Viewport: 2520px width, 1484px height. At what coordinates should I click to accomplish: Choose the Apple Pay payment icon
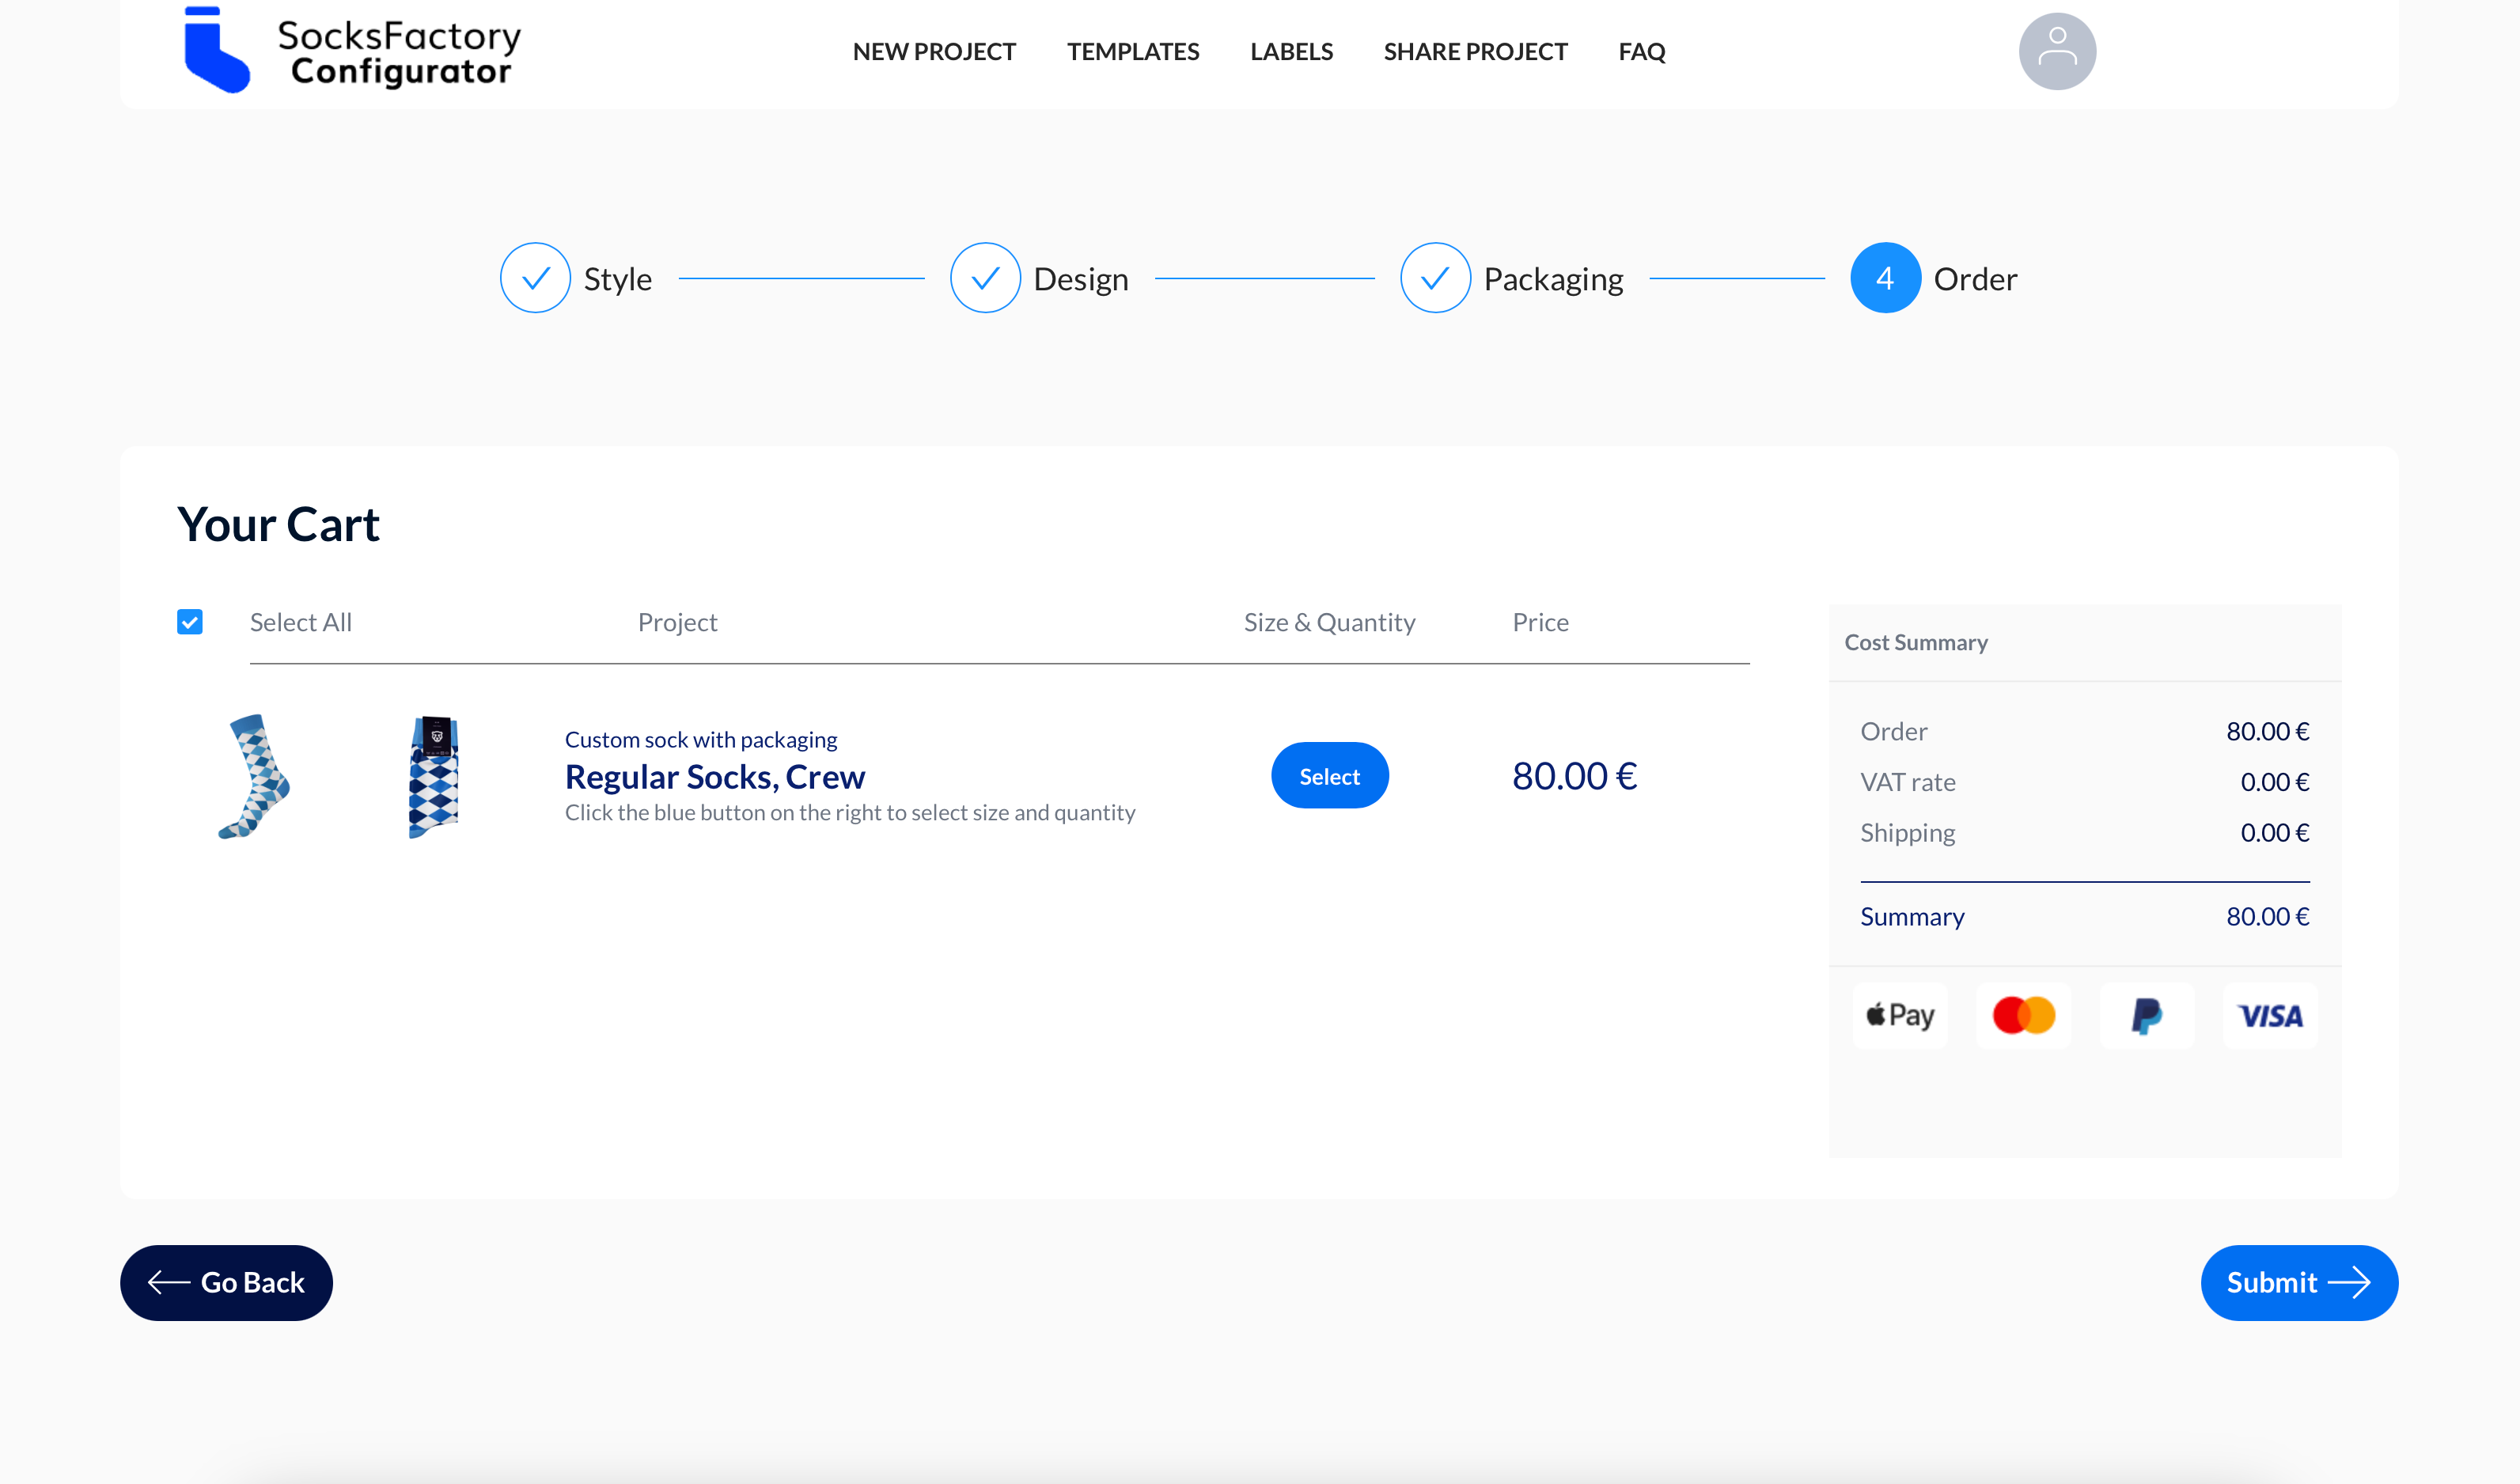point(1900,1016)
